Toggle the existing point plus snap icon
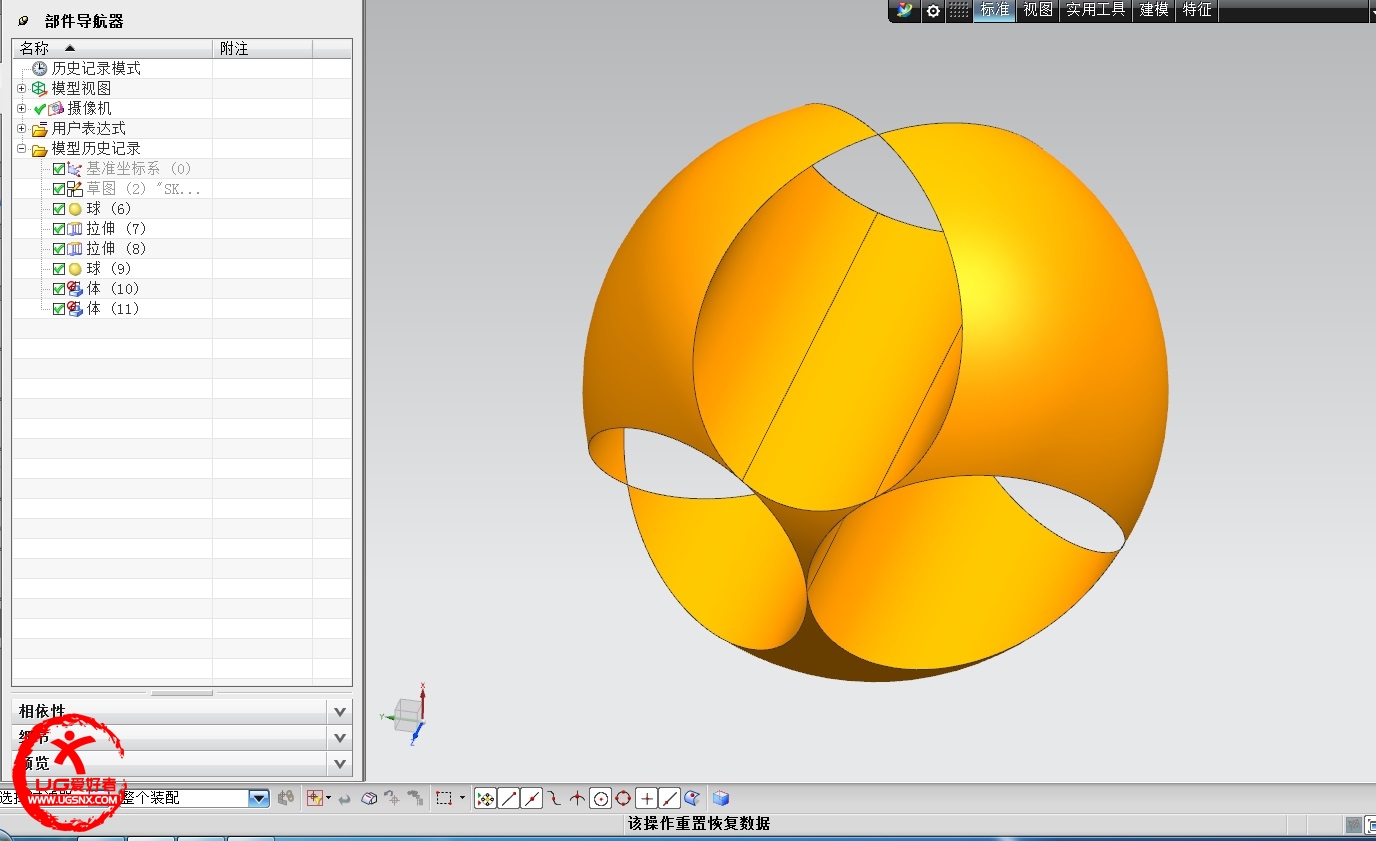Viewport: 1376px width, 841px height. (647, 798)
